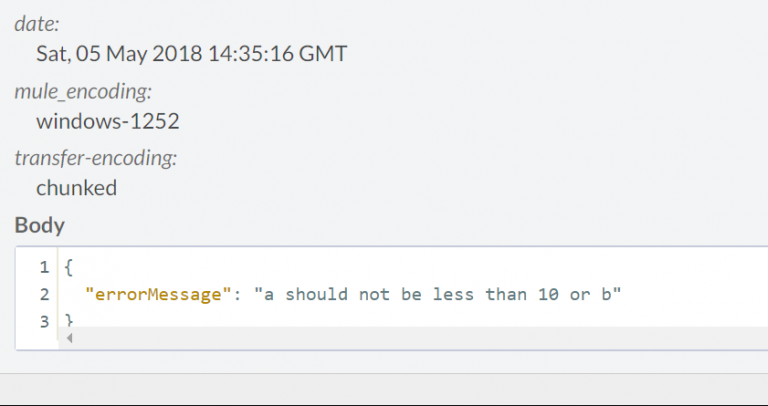Click the mule_encoding header label
This screenshot has width=768, height=406.
pos(83,91)
